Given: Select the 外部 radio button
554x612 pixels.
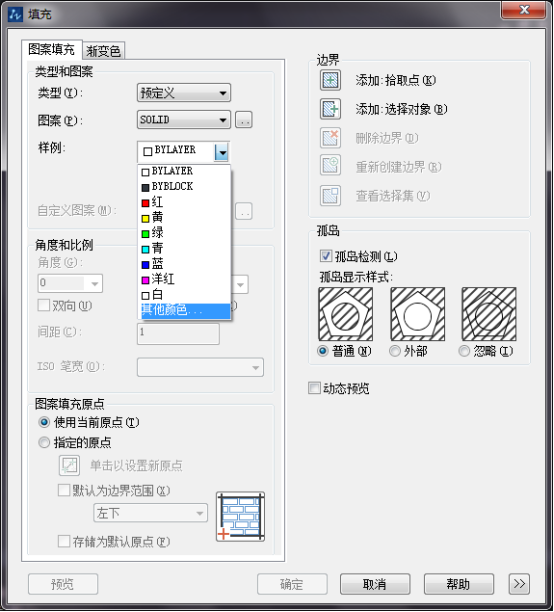Looking at the screenshot, I should 395,351.
